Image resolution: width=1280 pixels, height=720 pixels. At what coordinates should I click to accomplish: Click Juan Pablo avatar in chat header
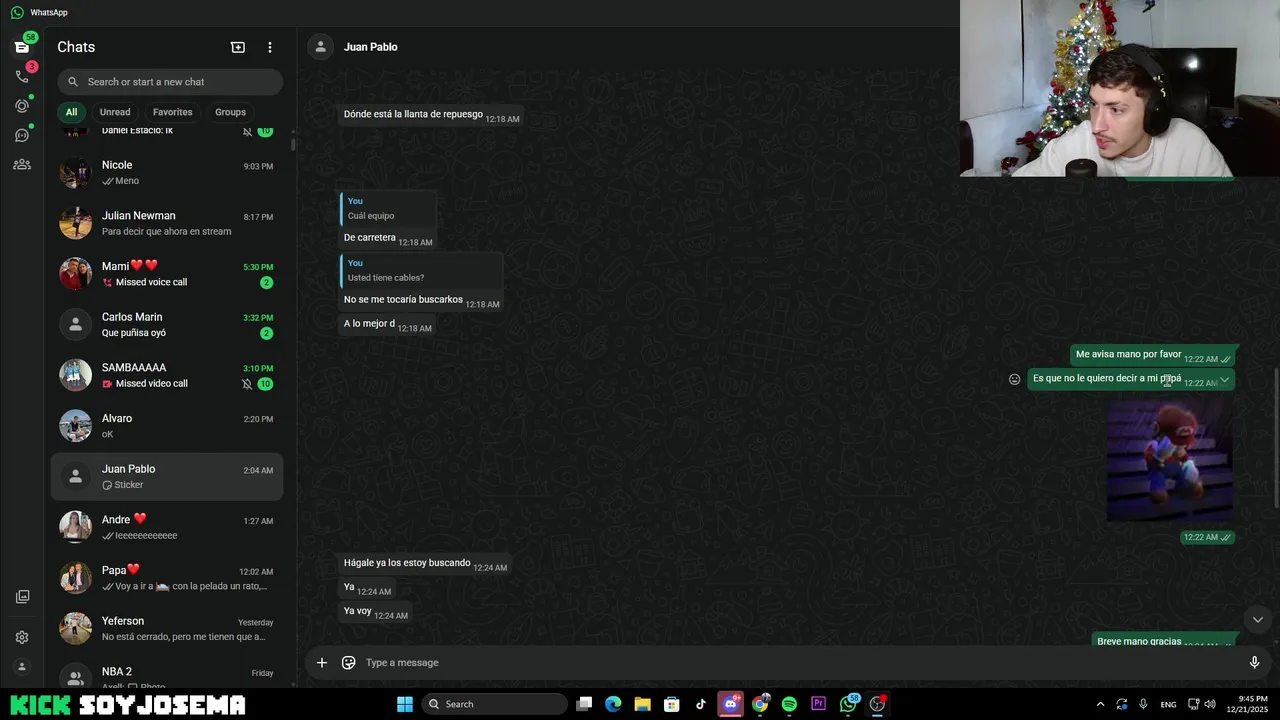click(320, 47)
